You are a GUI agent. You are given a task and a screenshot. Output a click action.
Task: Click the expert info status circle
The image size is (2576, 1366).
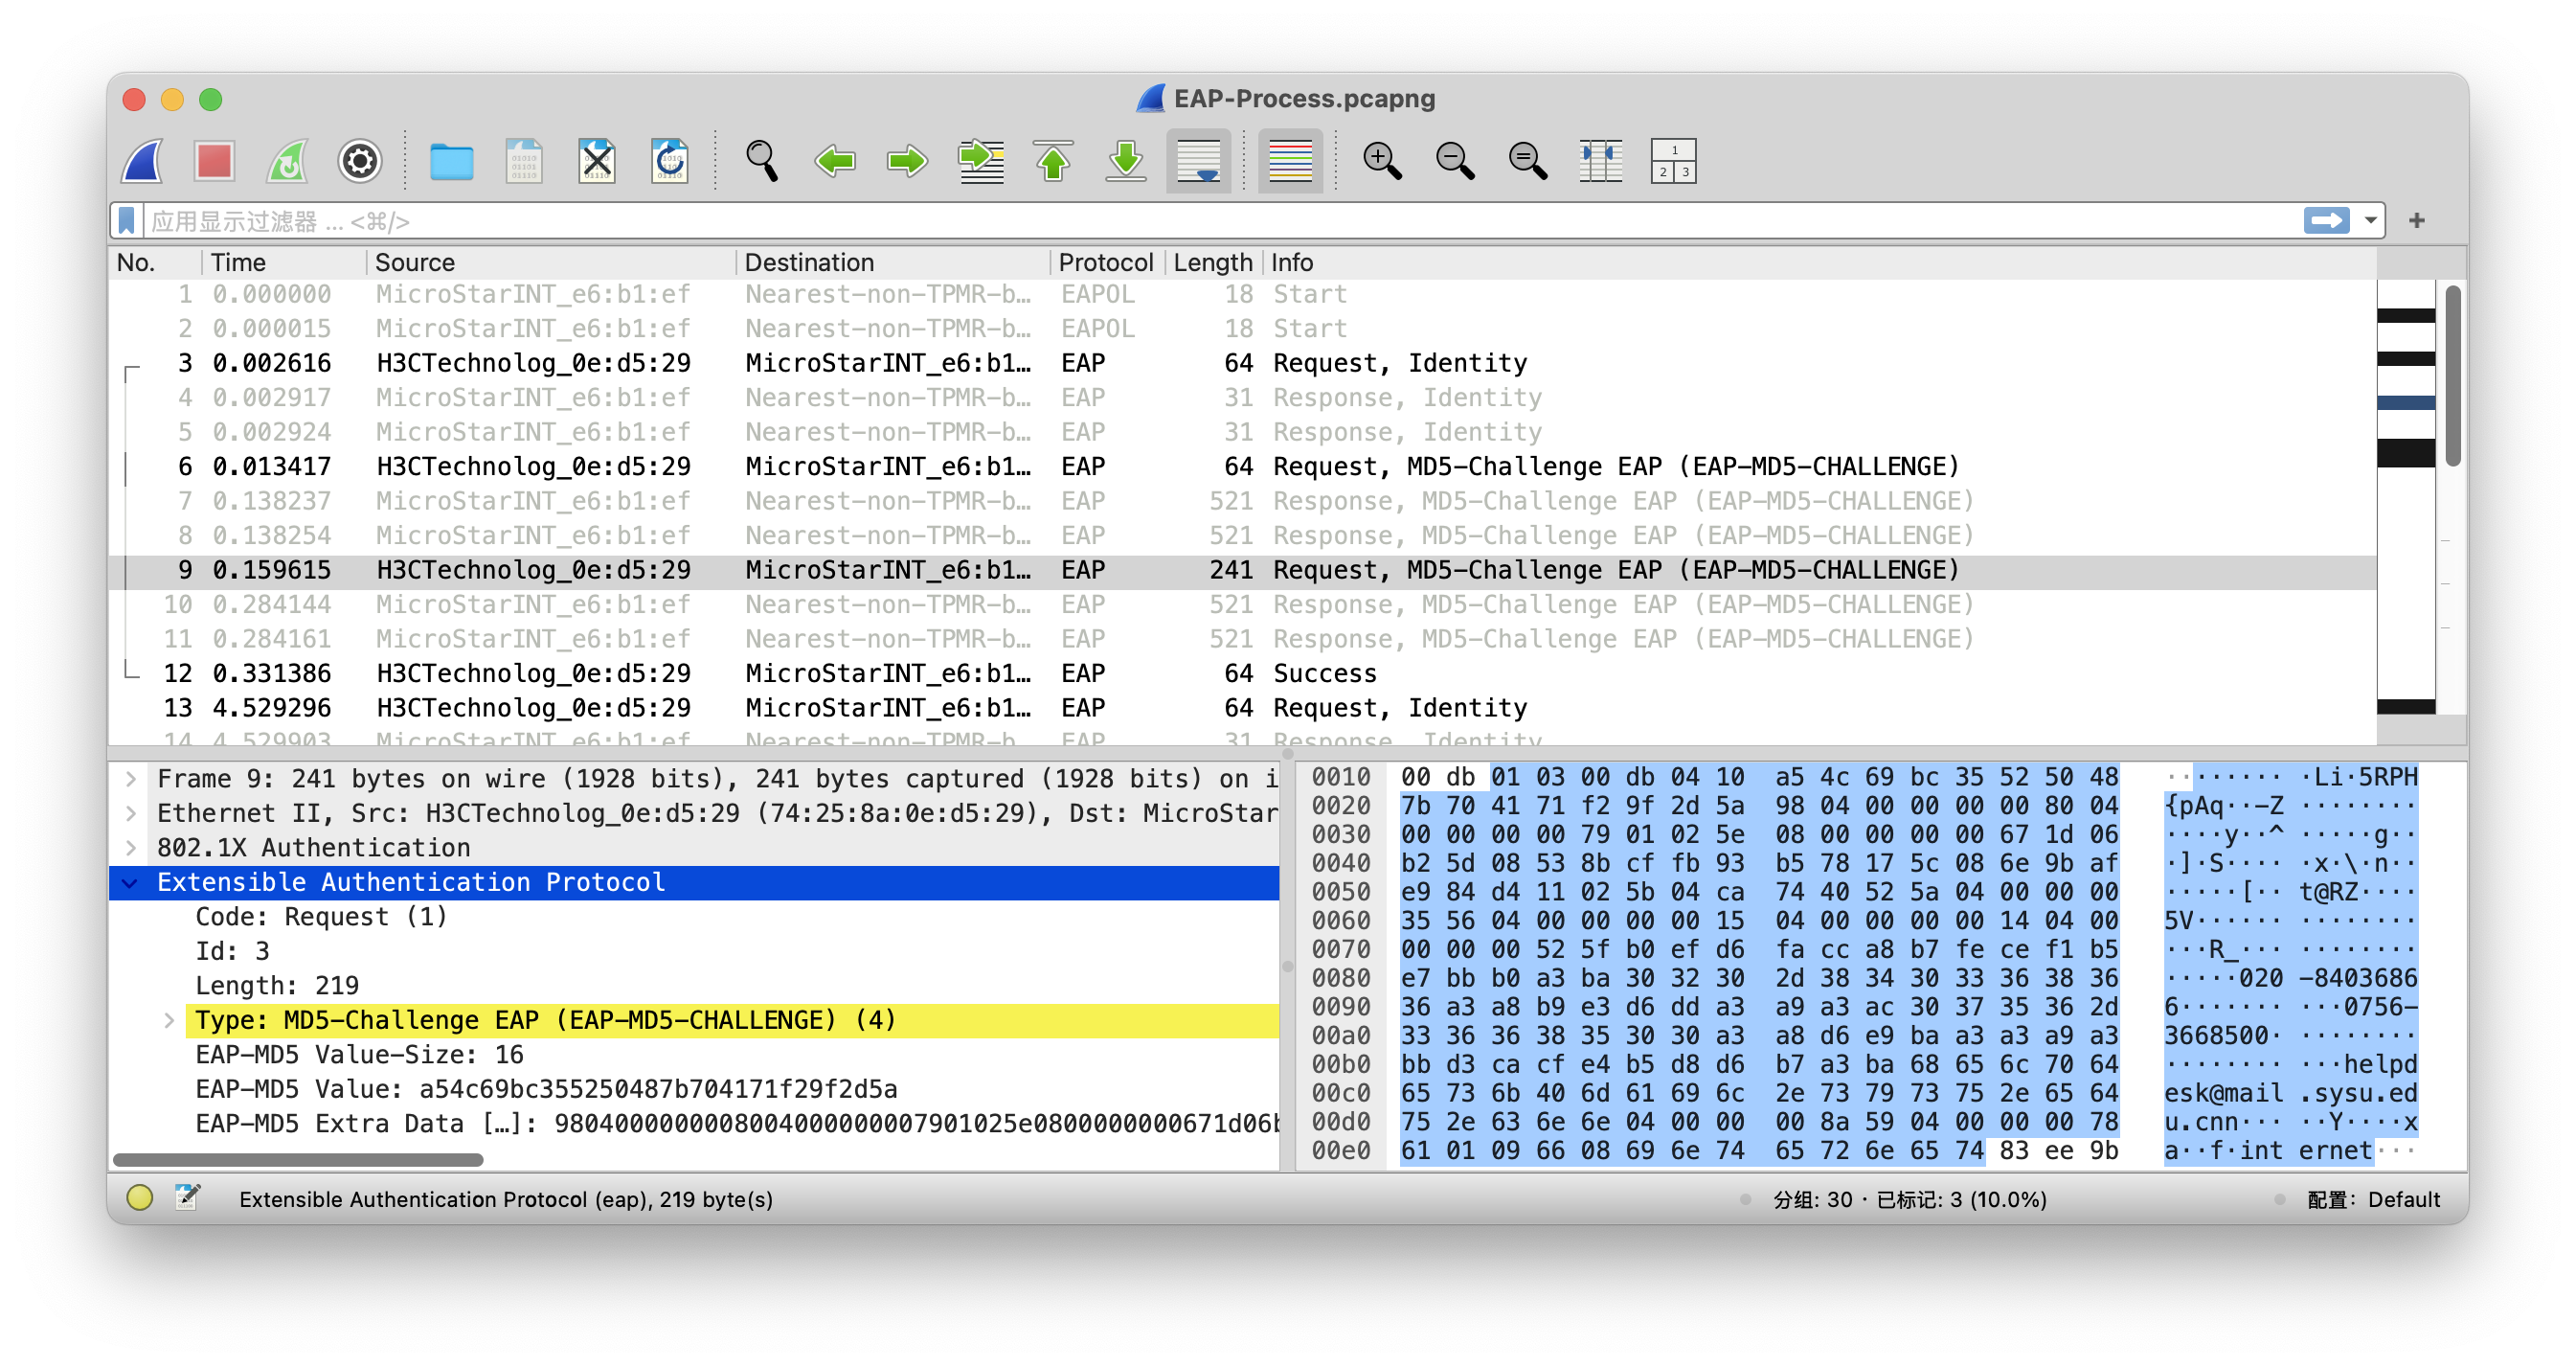pyautogui.click(x=140, y=1198)
